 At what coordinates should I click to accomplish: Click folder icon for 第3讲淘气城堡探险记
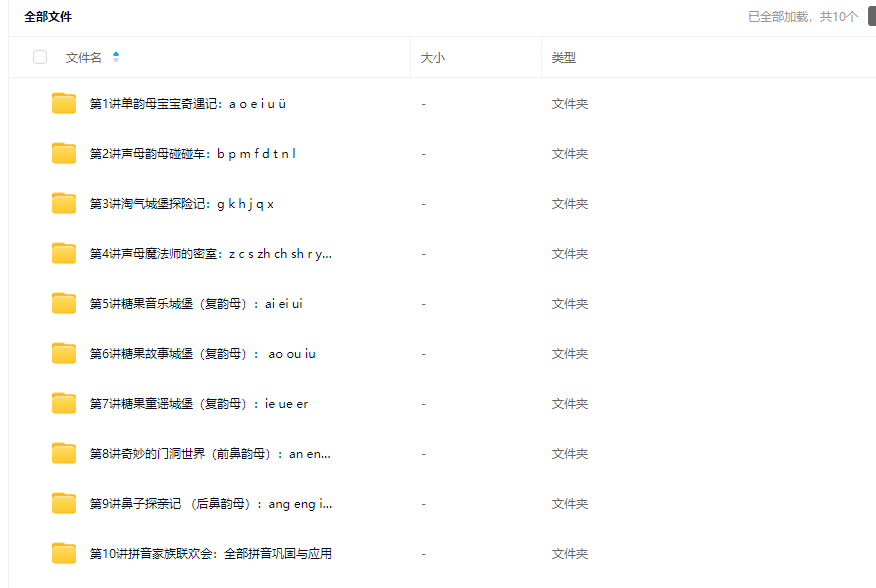[64, 203]
